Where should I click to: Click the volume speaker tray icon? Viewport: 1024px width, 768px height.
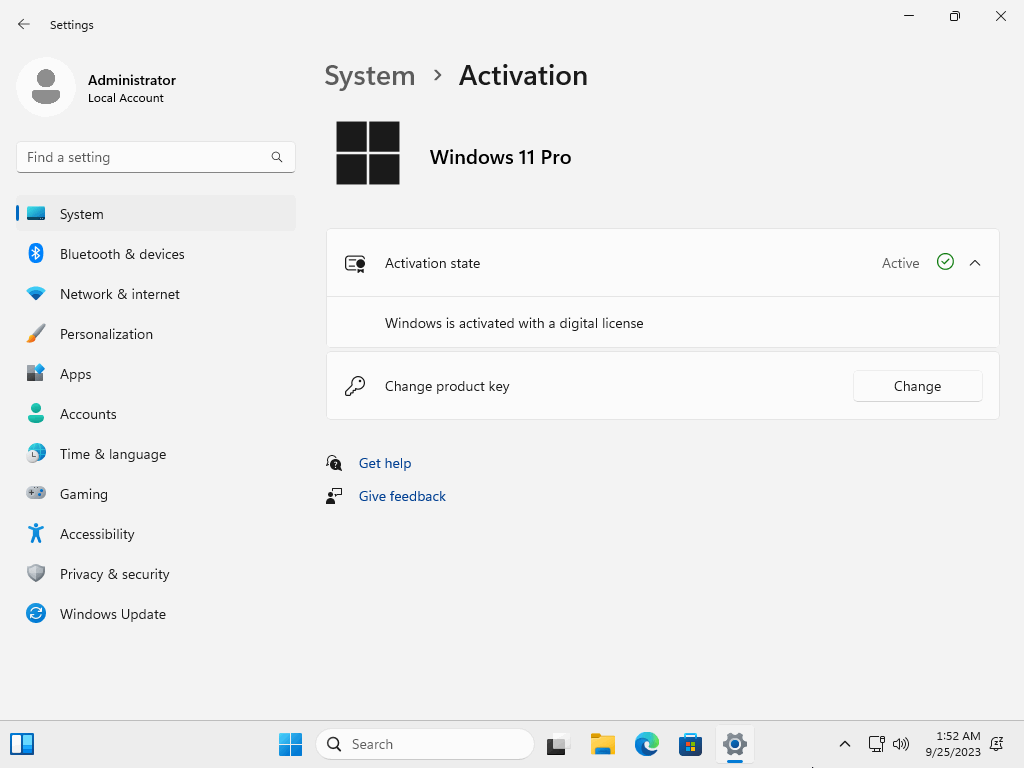(x=901, y=744)
